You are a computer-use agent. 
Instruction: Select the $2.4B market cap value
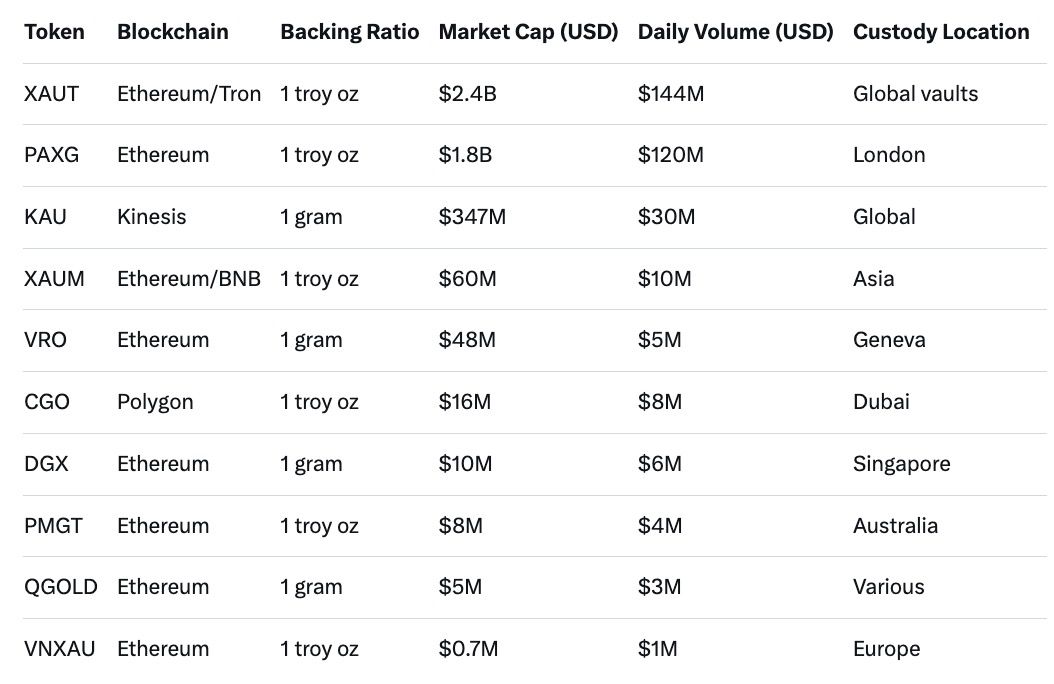point(466,94)
